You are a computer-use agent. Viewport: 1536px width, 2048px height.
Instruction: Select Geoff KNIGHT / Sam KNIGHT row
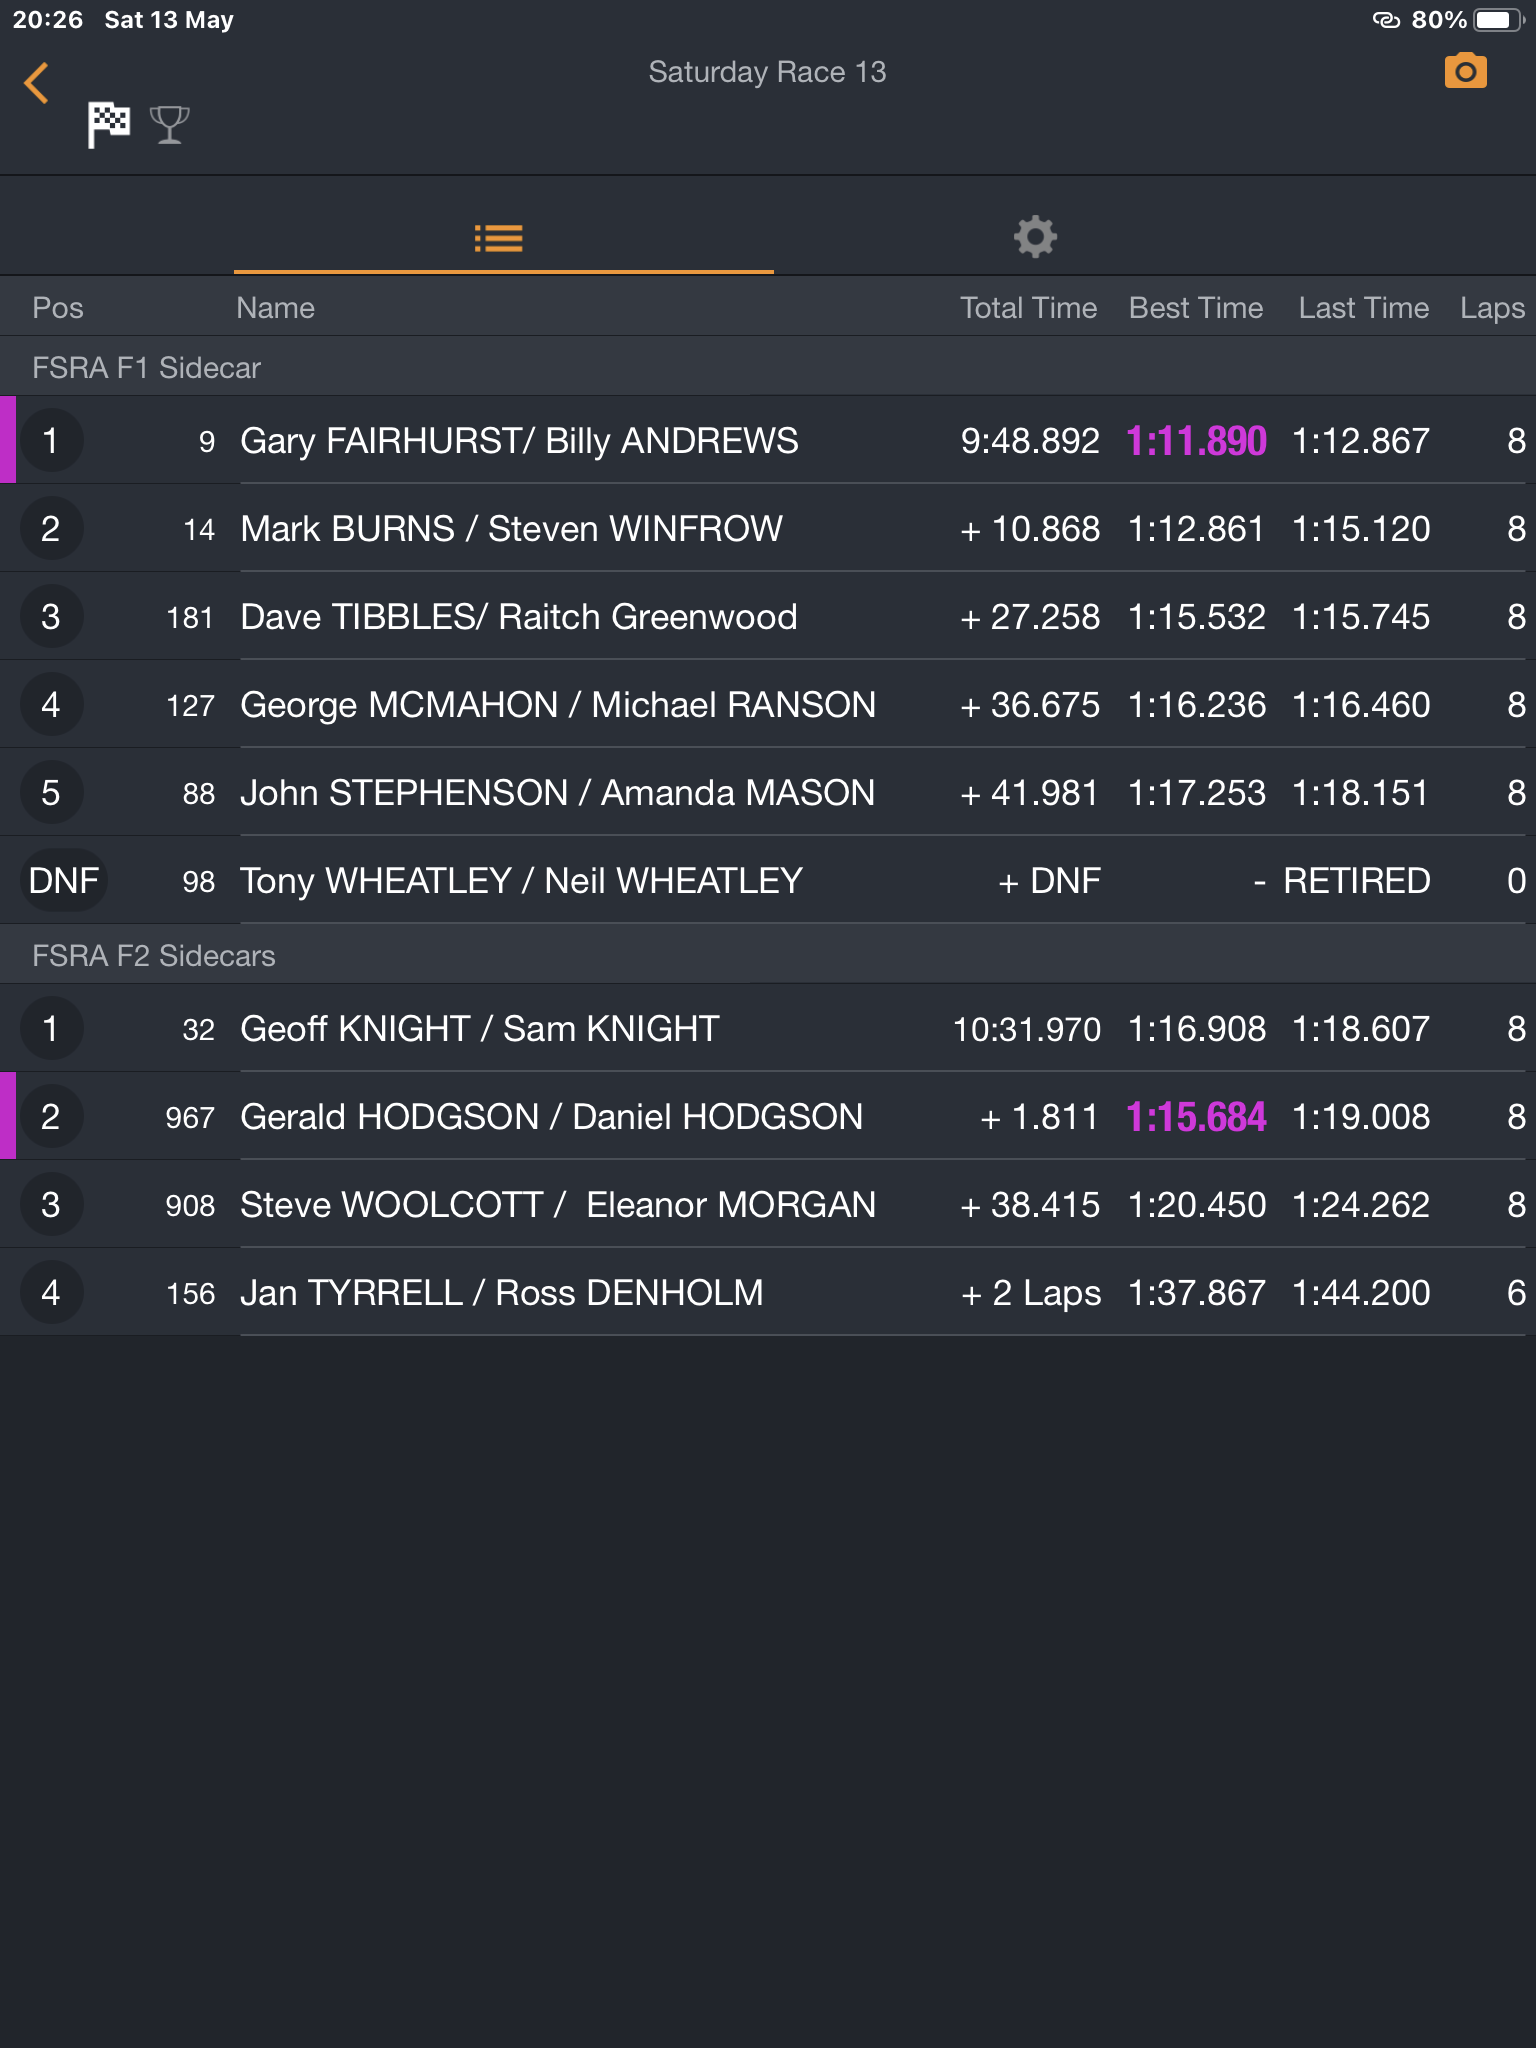click(768, 1028)
